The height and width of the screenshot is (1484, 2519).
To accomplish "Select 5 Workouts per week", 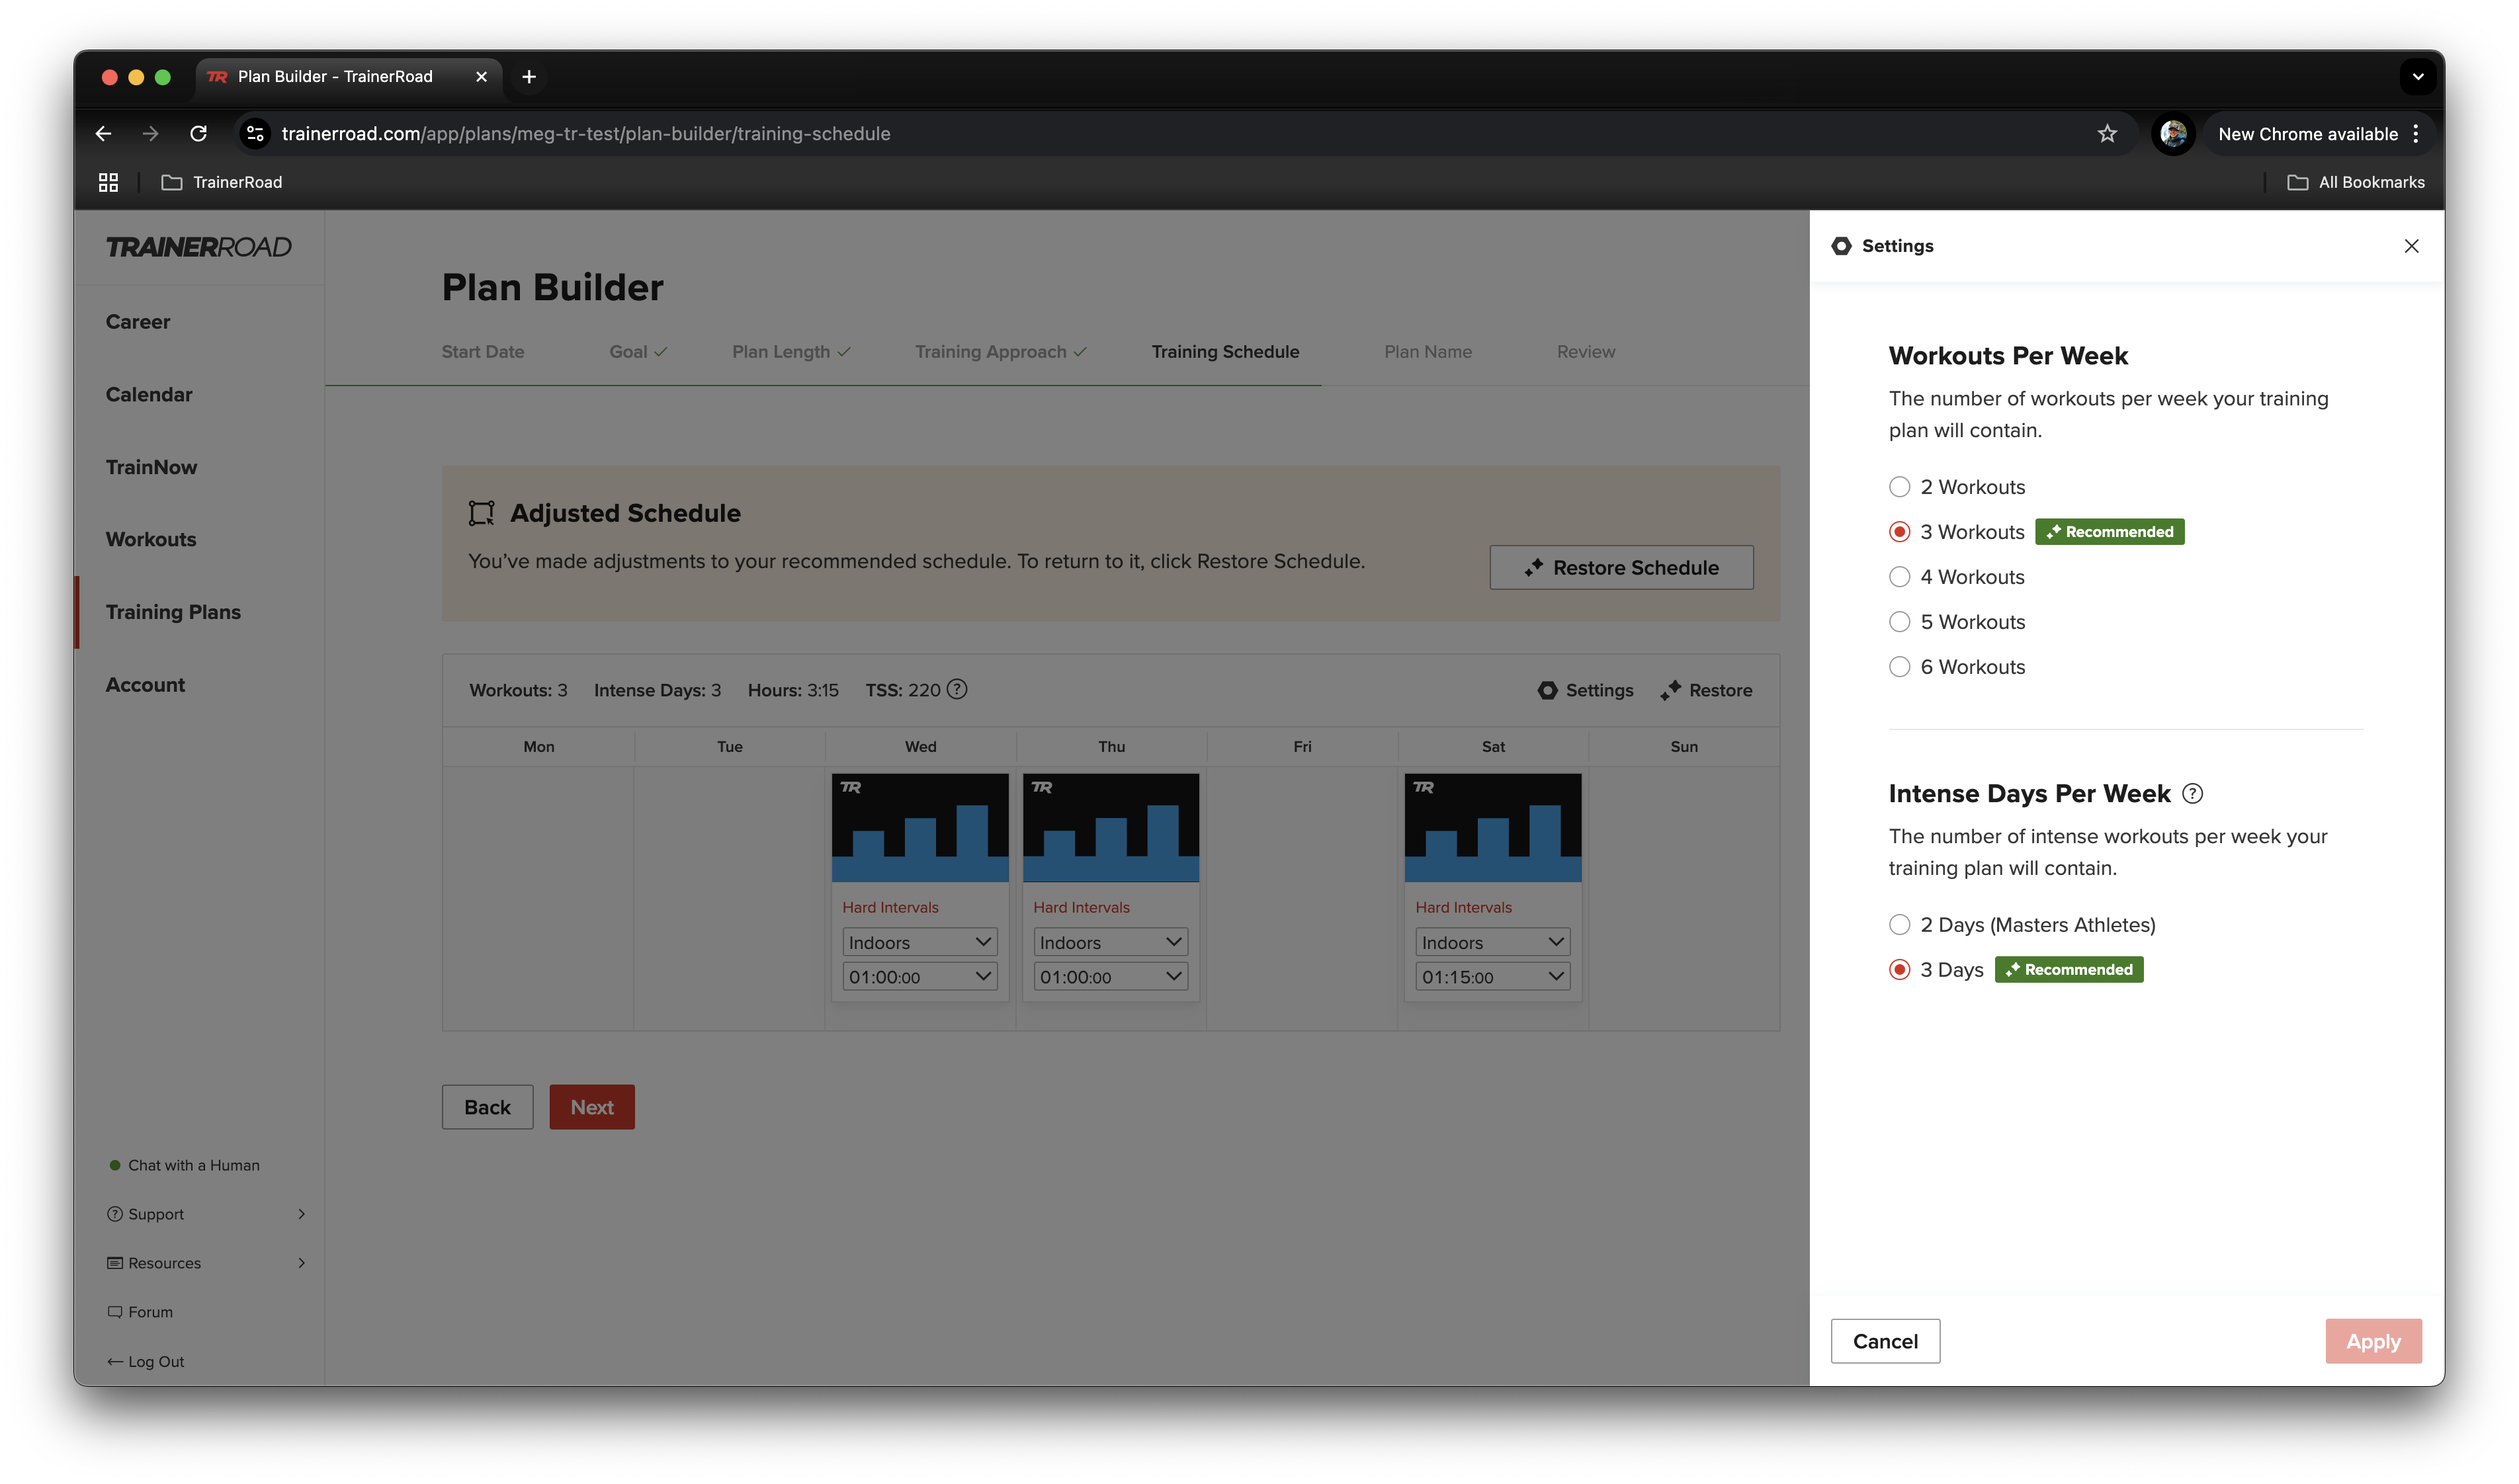I will coord(1956,622).
